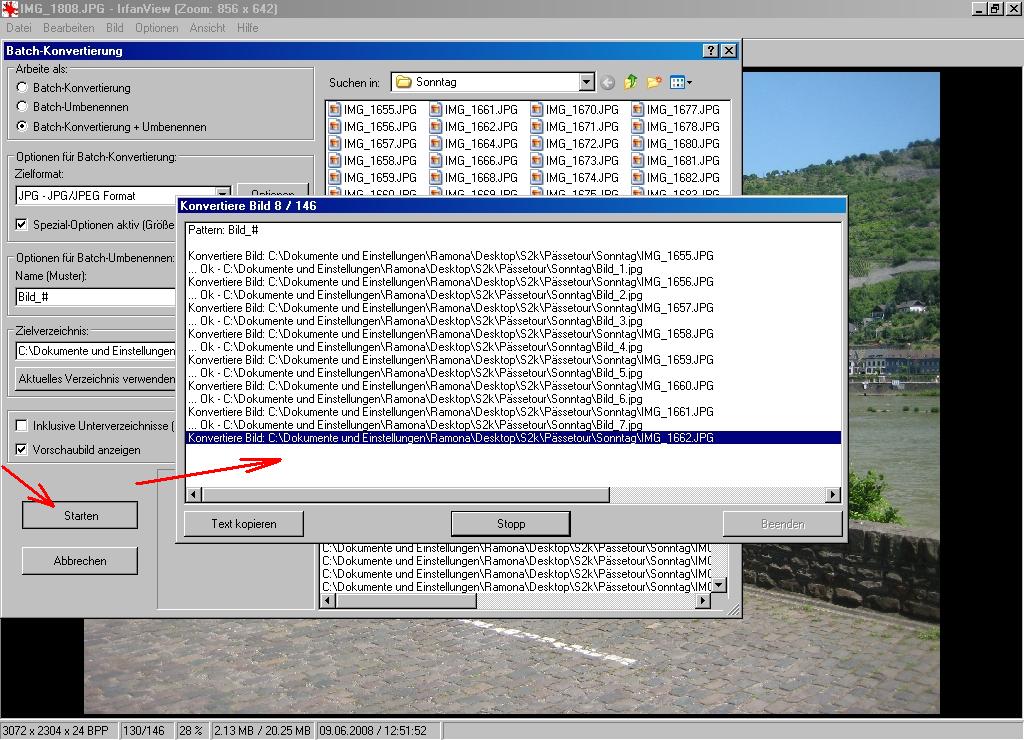Open the view menu icon in file browser
Viewport: 1024px width, 740px height.
click(681, 82)
